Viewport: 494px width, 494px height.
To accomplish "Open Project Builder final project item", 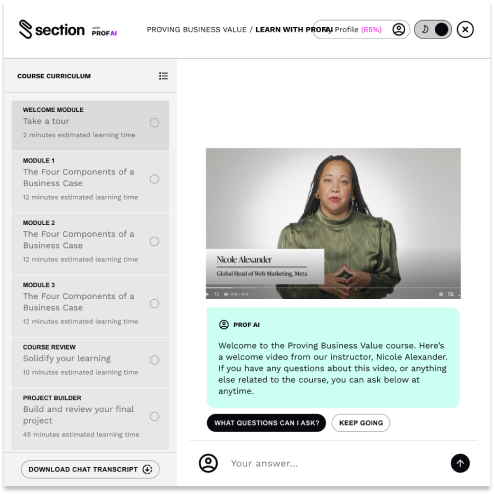I will tap(90, 419).
